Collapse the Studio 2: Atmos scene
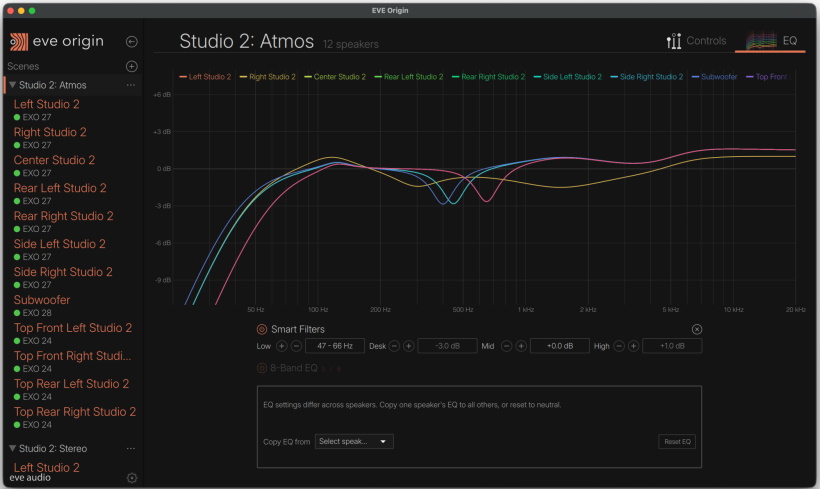The image size is (820, 489). tap(12, 85)
